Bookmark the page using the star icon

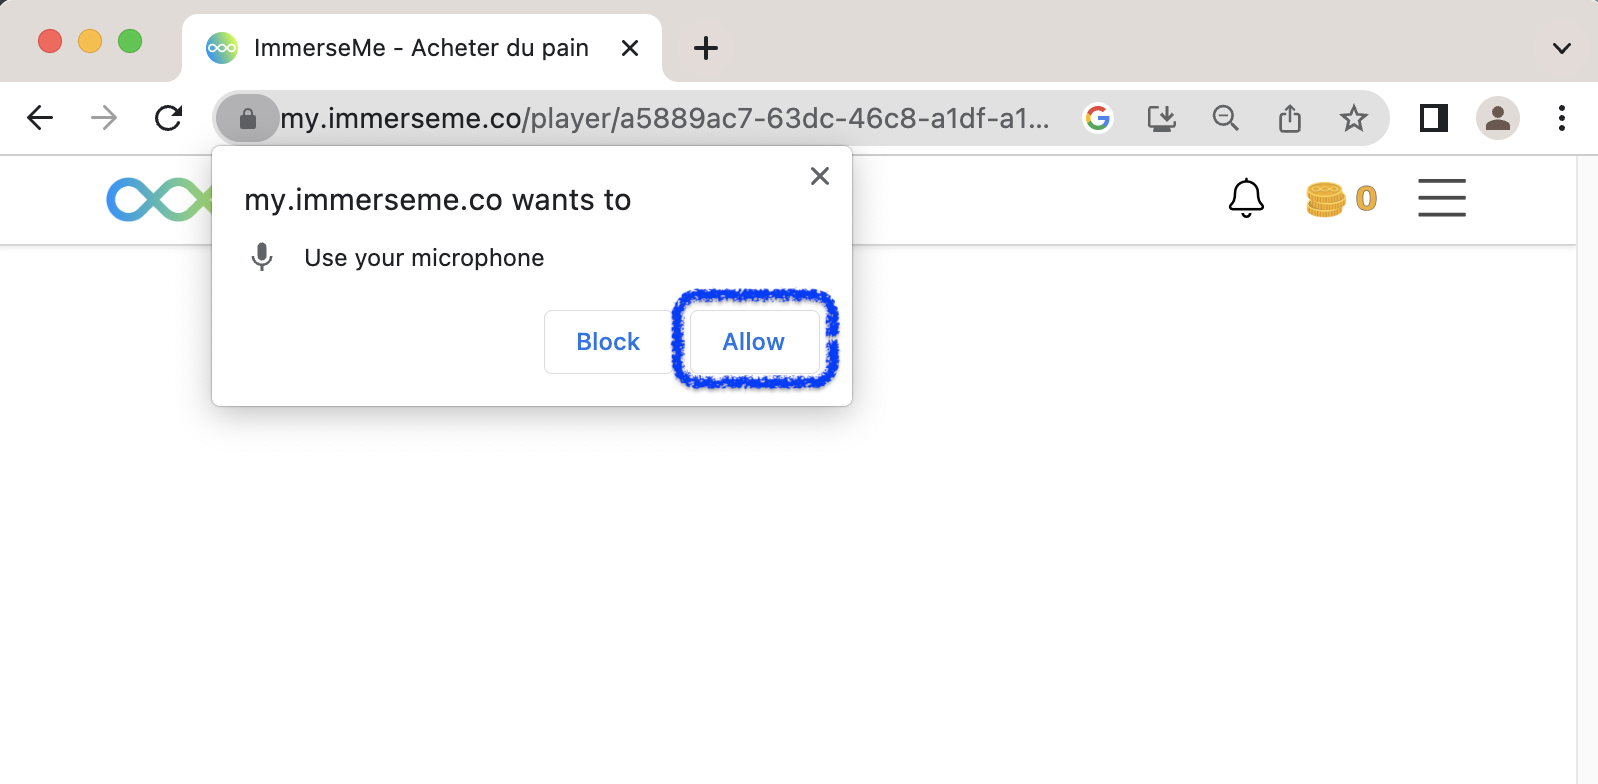tap(1354, 118)
